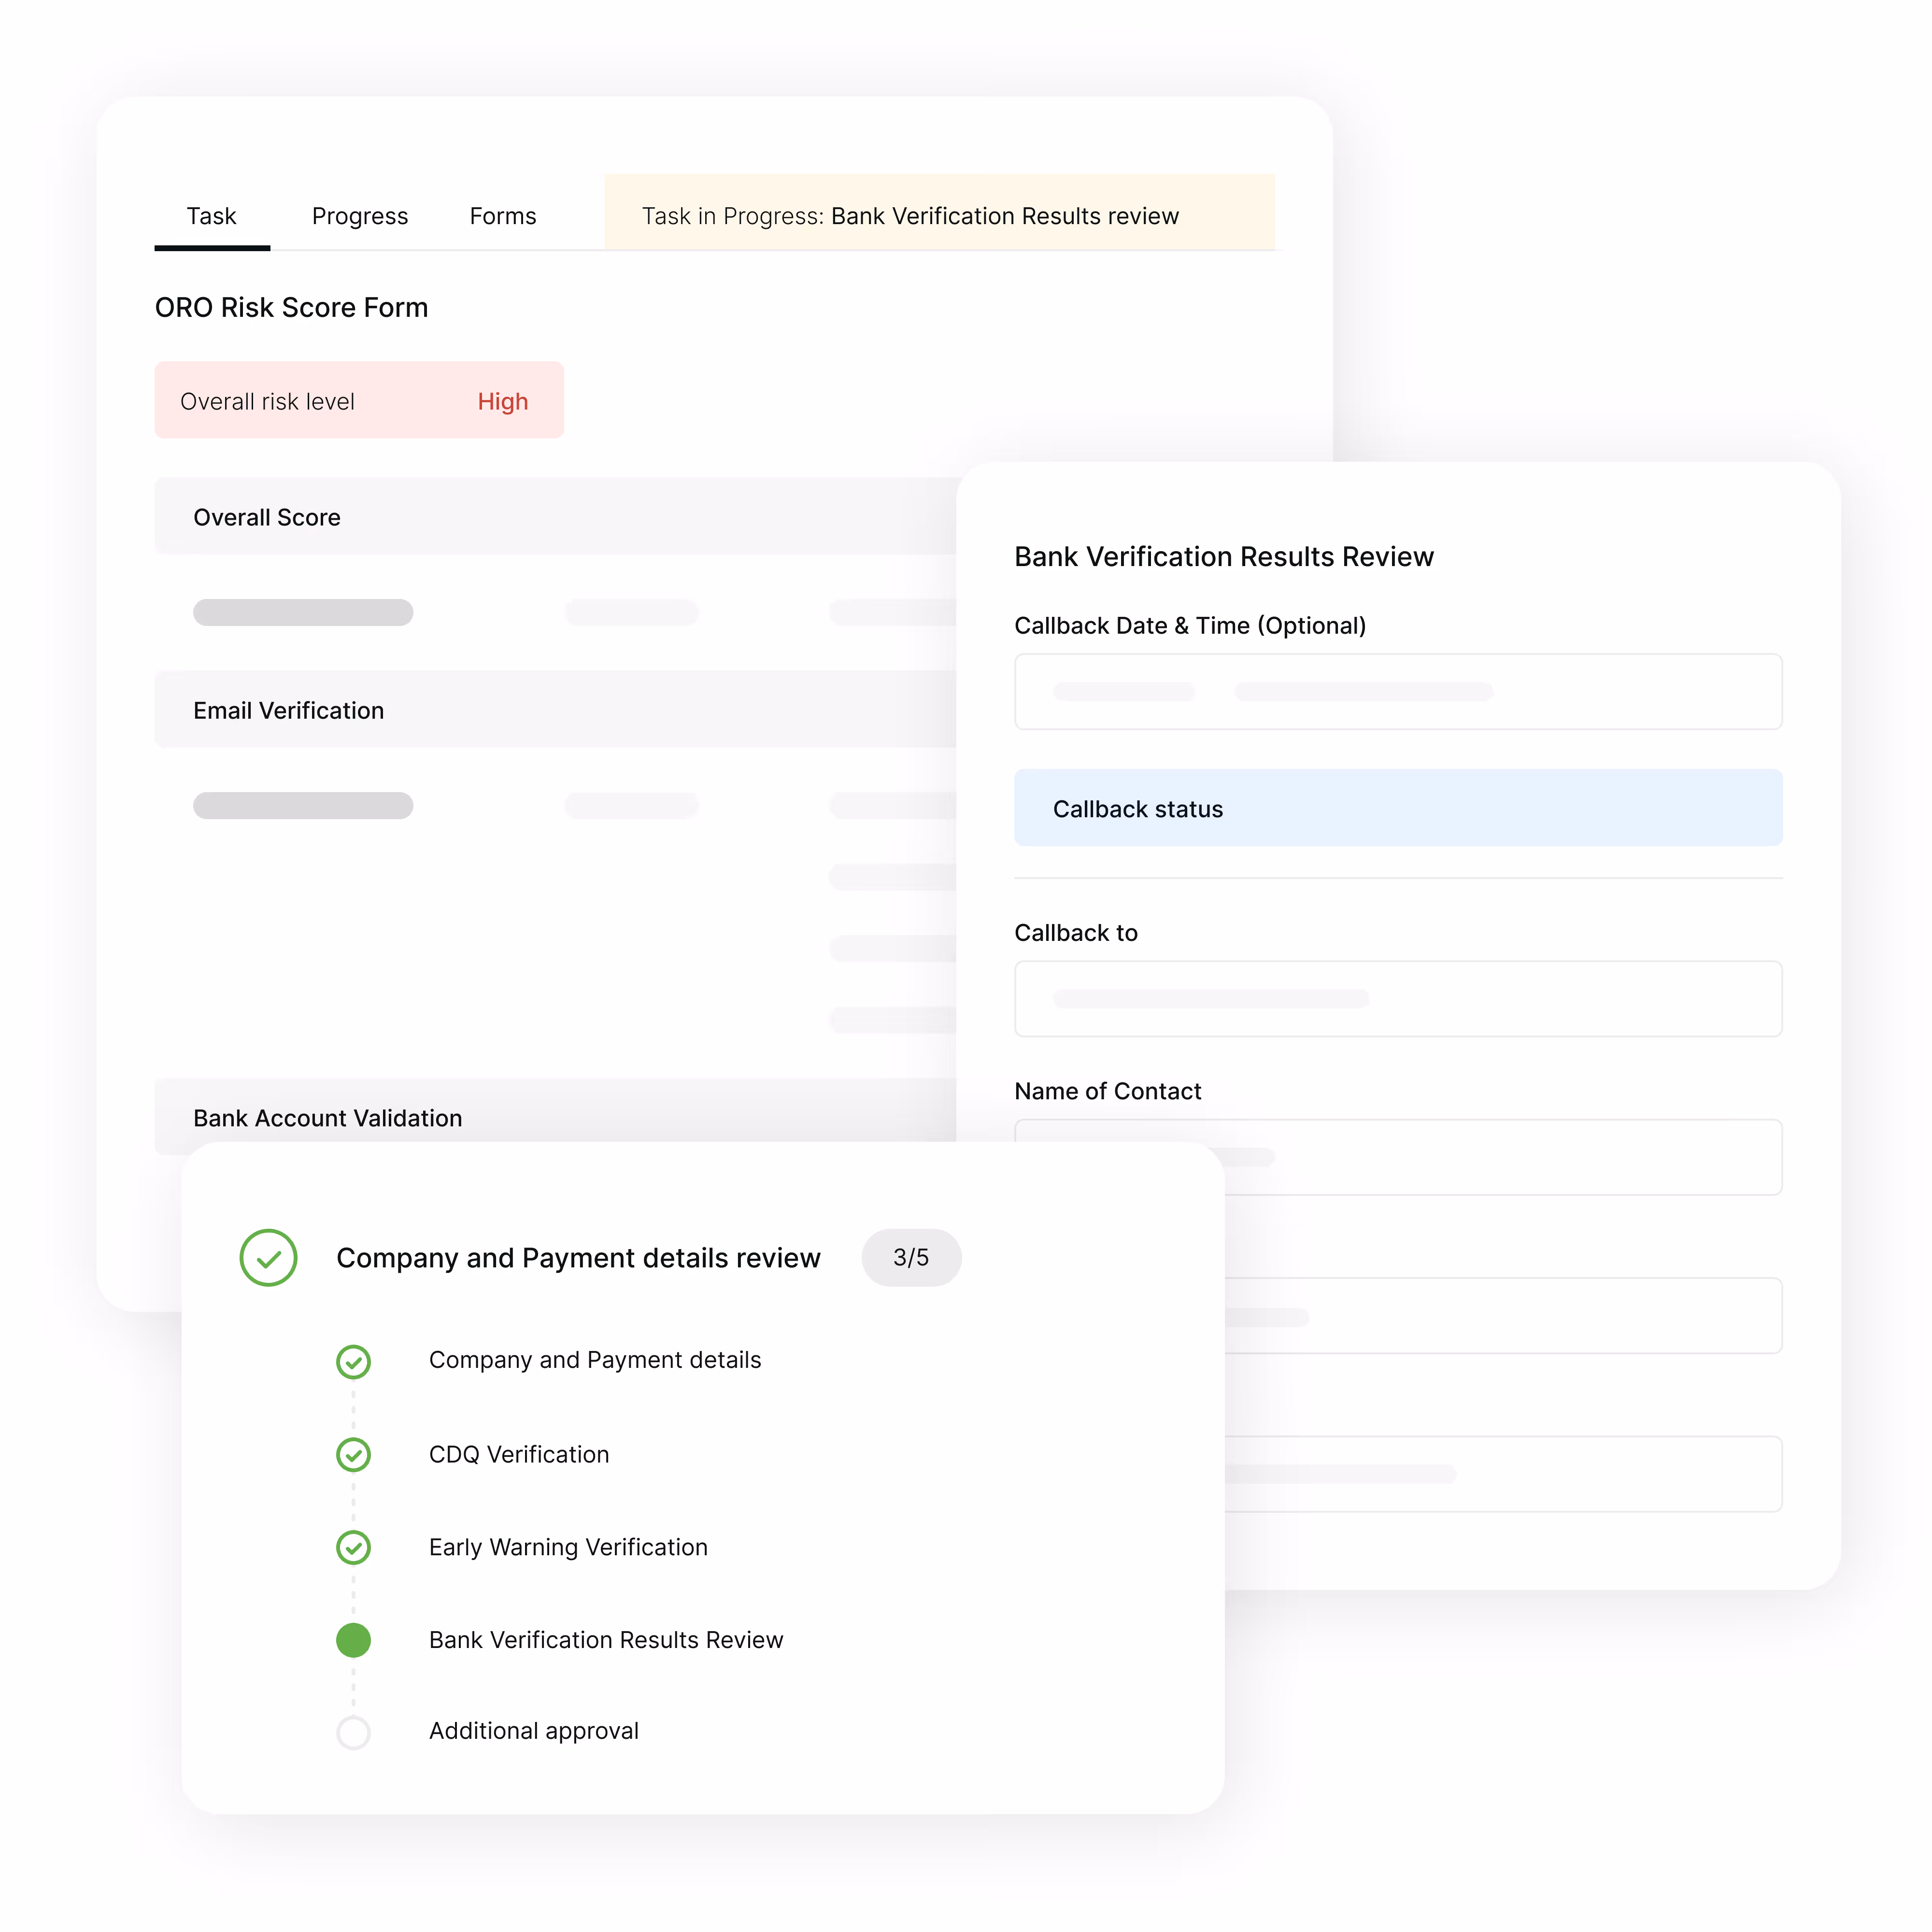Click the Name of Contact input field

click(1500, 1156)
